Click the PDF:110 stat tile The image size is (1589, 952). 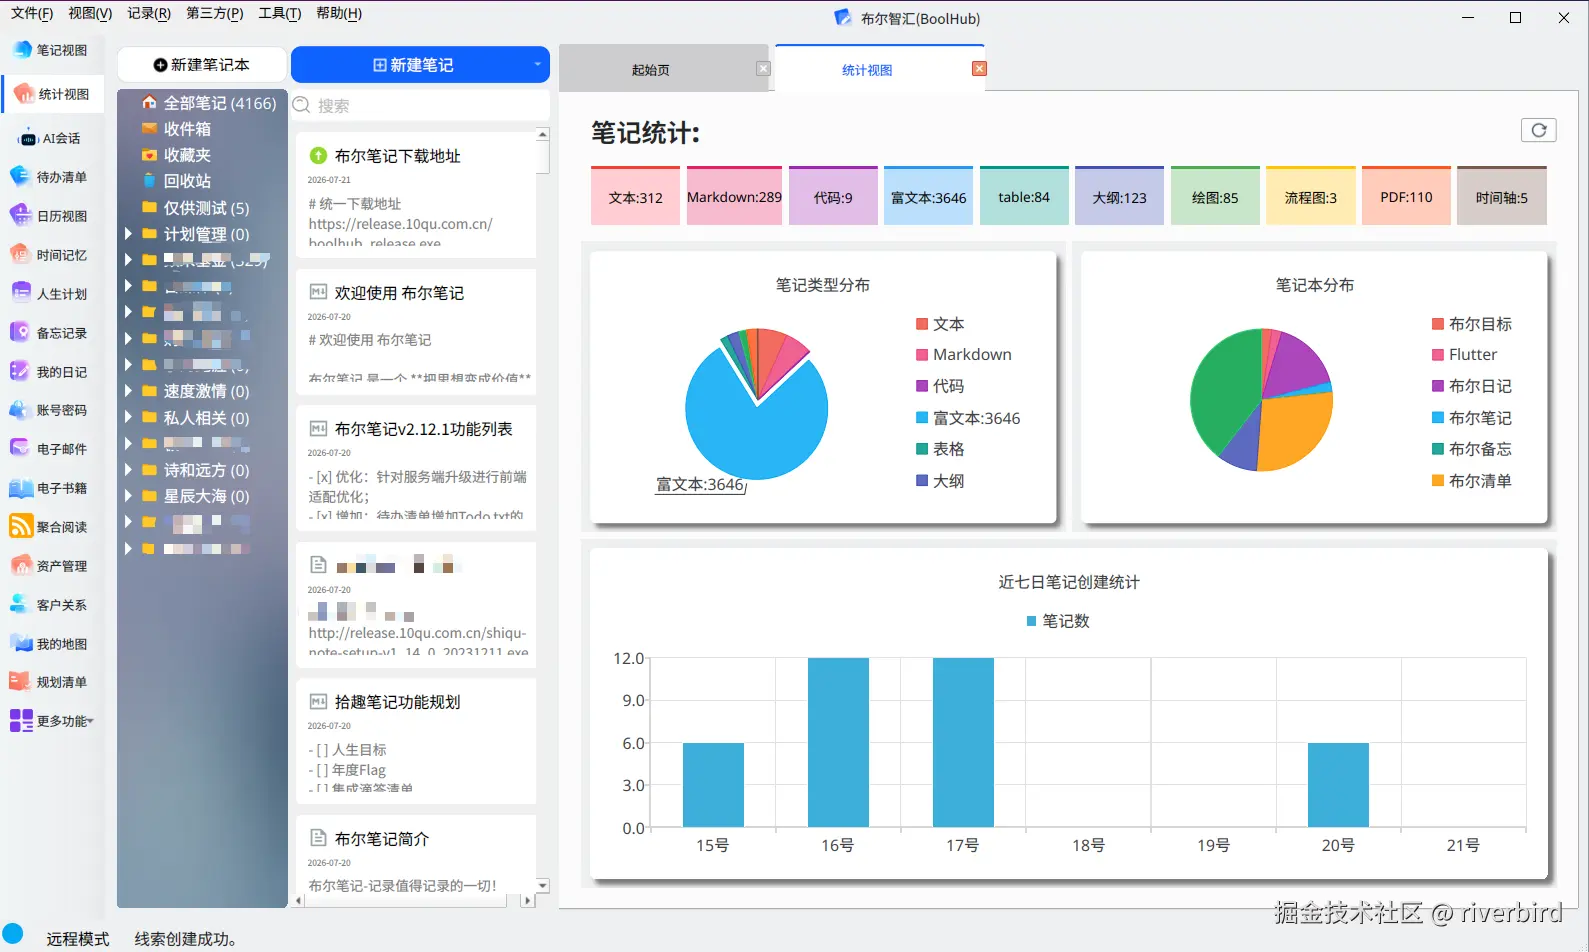1406,196
